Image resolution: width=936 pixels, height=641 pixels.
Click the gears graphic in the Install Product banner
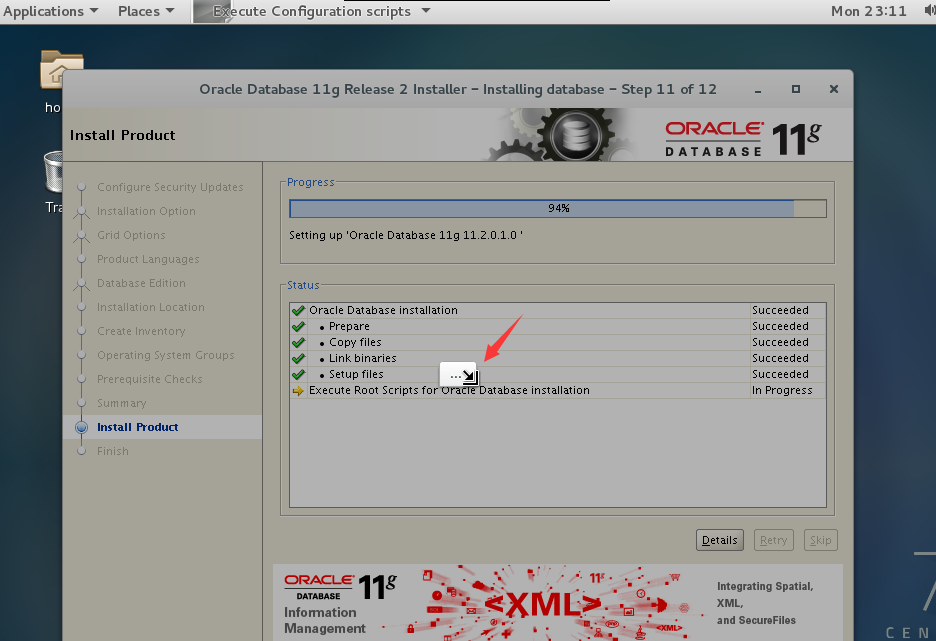573,134
